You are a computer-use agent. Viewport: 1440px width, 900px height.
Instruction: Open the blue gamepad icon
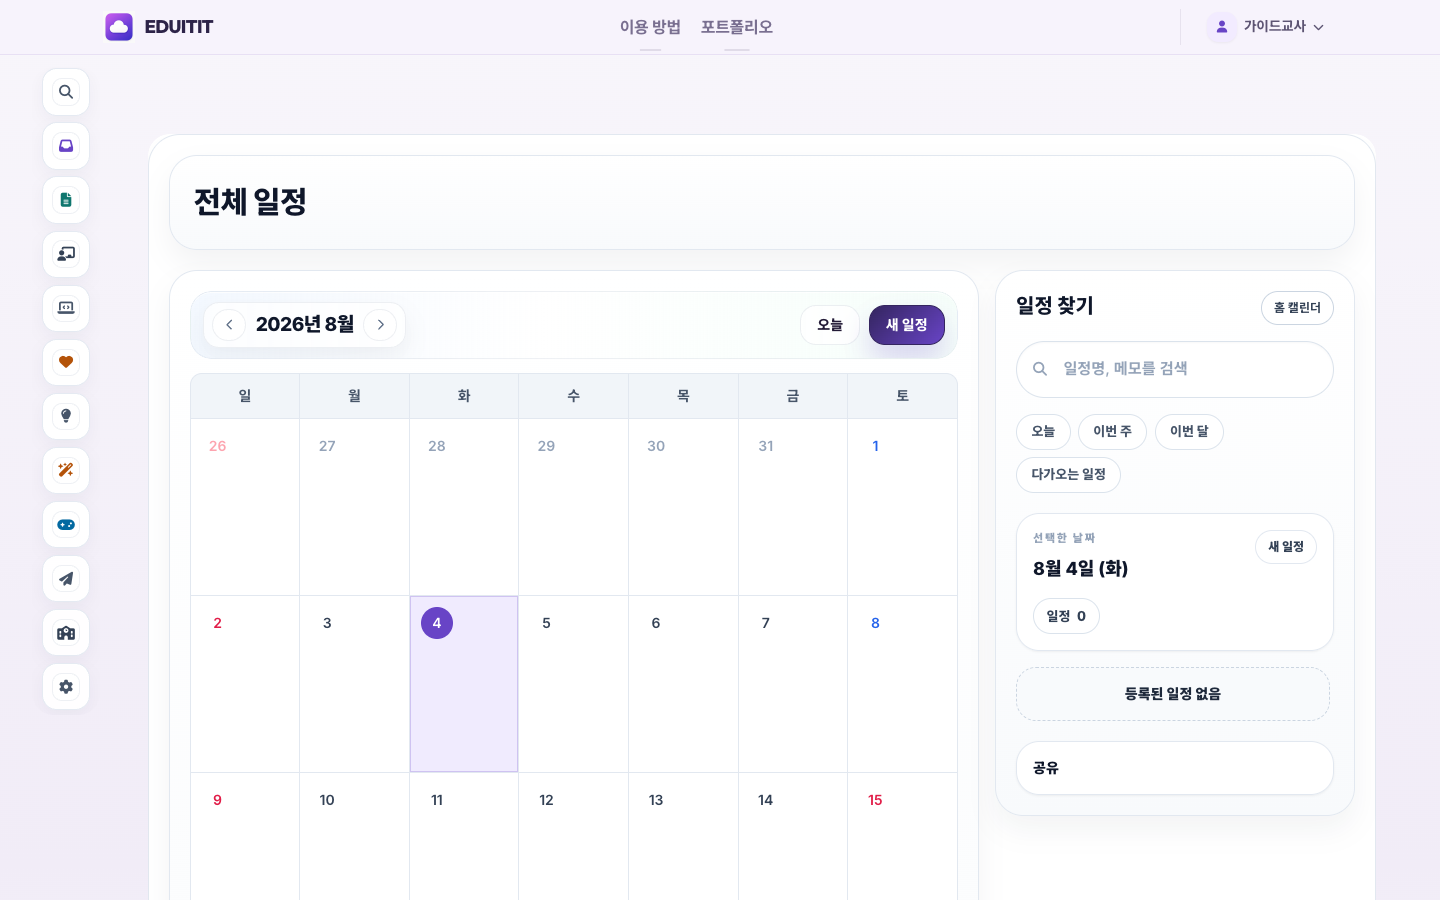[66, 524]
